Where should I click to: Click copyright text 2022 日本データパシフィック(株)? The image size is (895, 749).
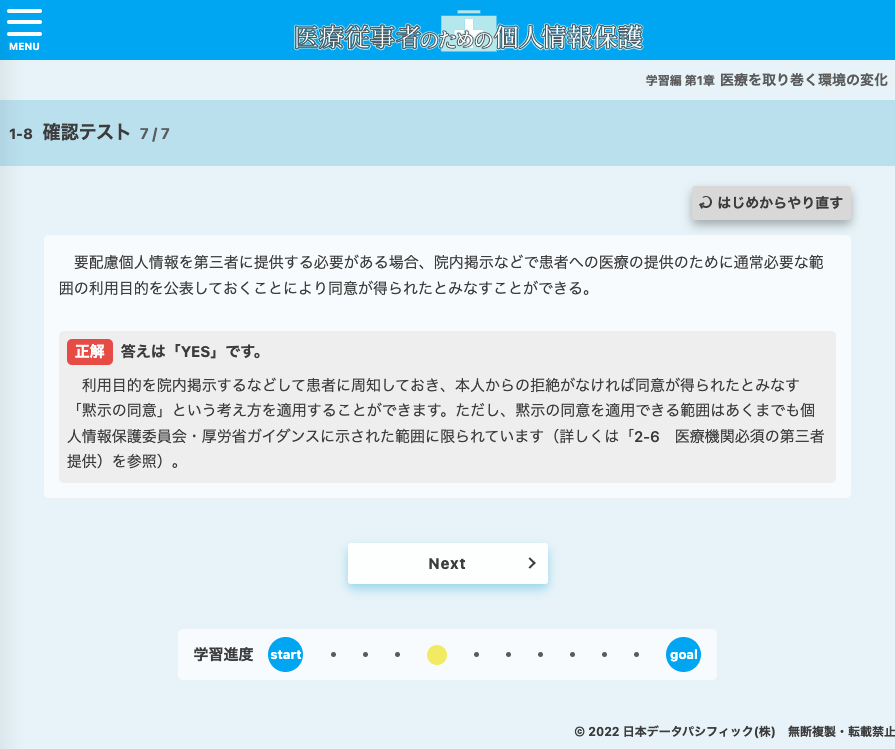click(x=675, y=731)
